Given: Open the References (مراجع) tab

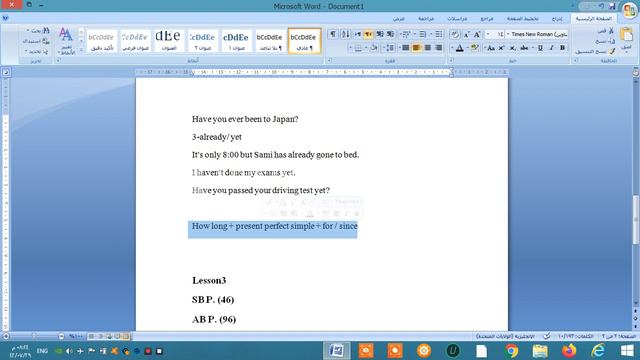Looking at the screenshot, I should coord(487,18).
